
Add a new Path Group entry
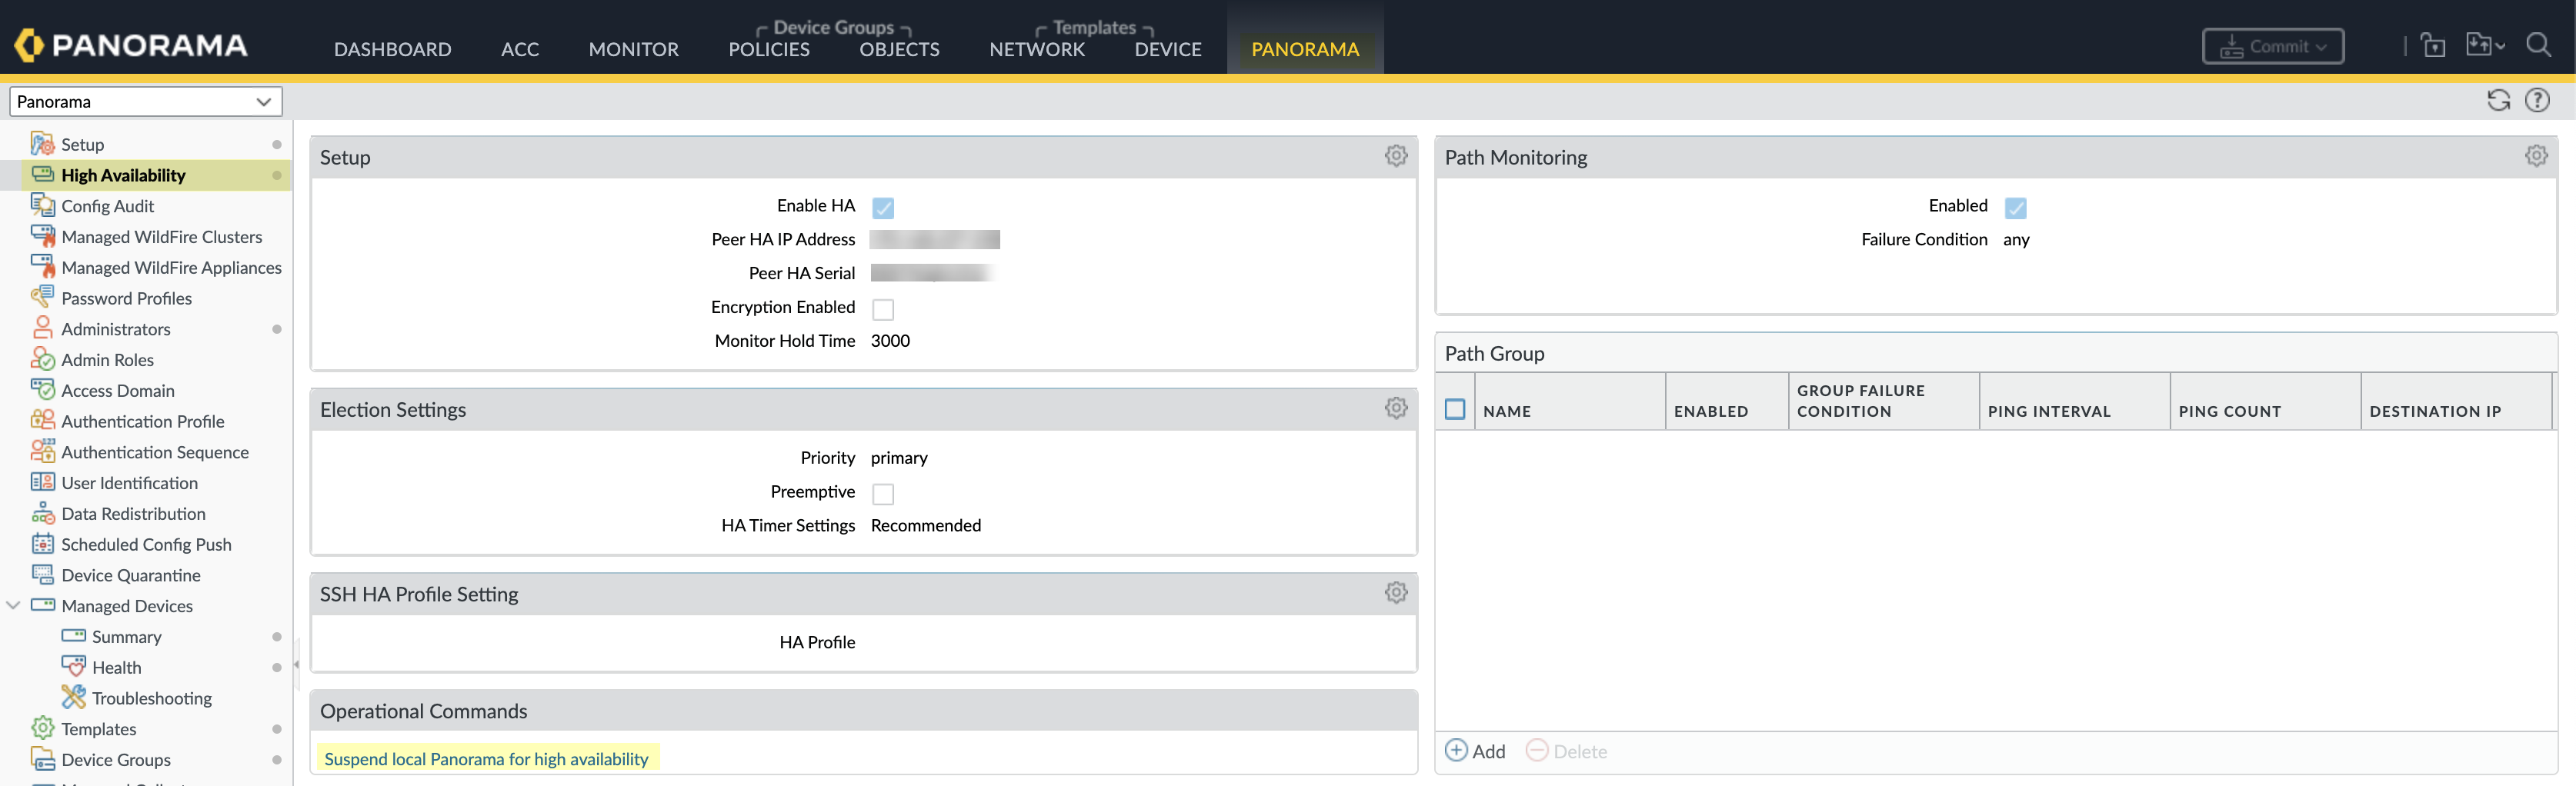(x=1475, y=750)
